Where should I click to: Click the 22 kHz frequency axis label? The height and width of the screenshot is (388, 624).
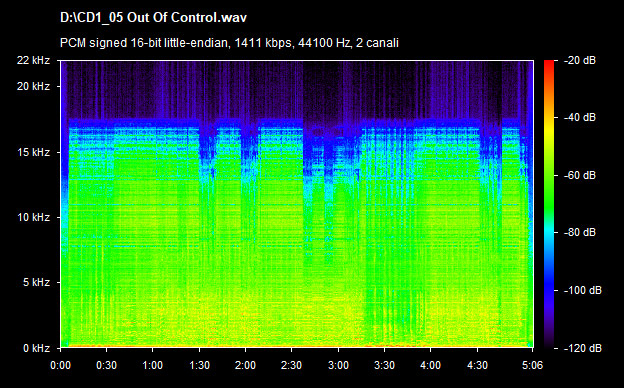33,60
